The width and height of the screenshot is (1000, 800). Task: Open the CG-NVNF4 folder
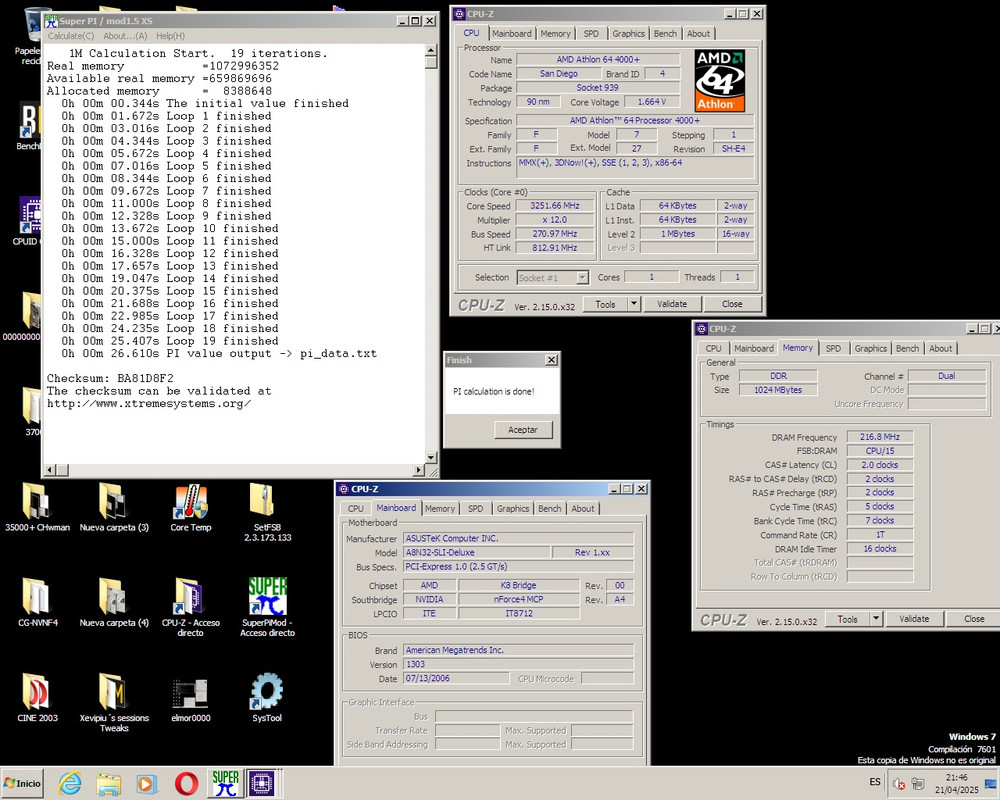[x=37, y=602]
